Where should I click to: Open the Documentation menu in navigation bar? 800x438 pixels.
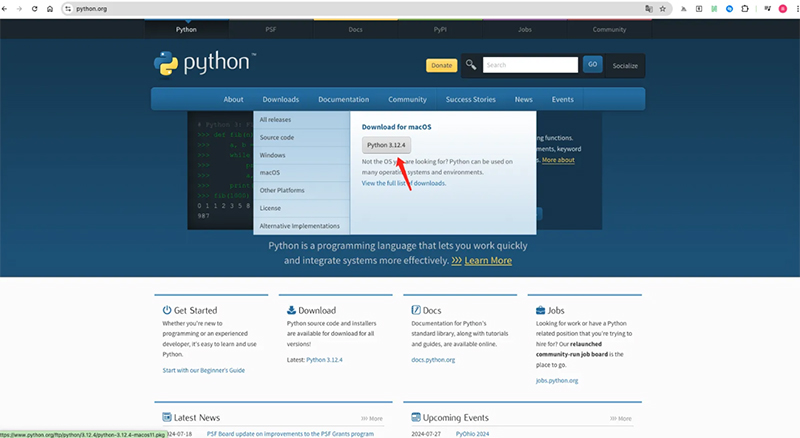[343, 99]
